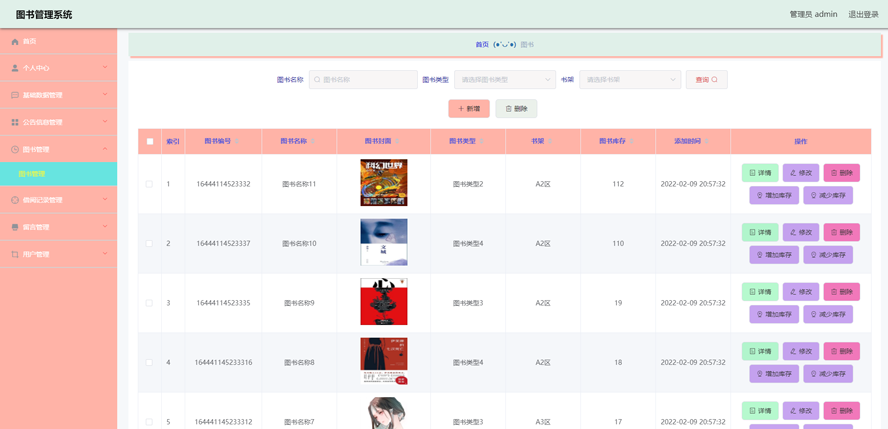
Task: Sort table by 书架 column arrows
Action: tap(550, 141)
